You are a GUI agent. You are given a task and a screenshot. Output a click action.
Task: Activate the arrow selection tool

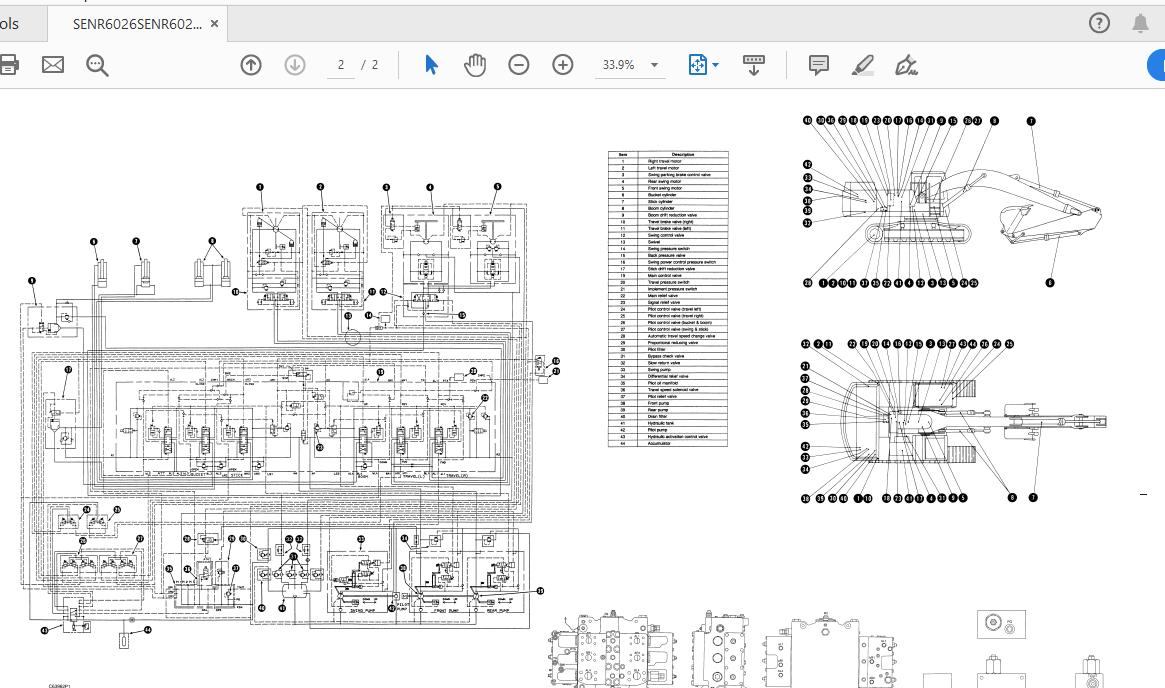tap(431, 65)
